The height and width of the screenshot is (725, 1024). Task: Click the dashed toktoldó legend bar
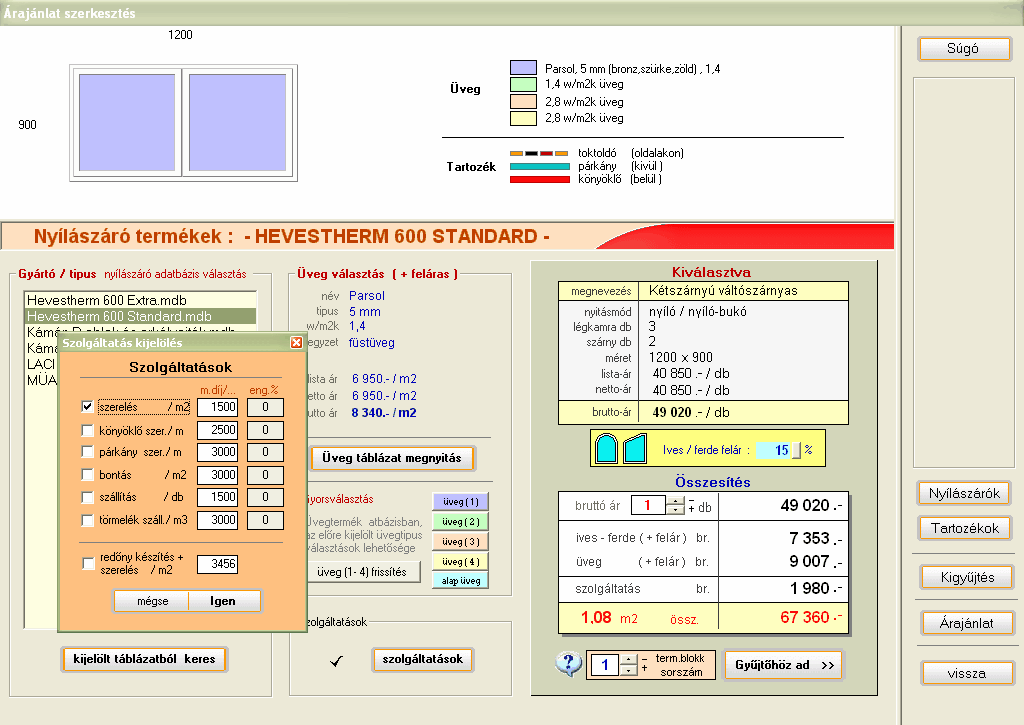point(539,153)
